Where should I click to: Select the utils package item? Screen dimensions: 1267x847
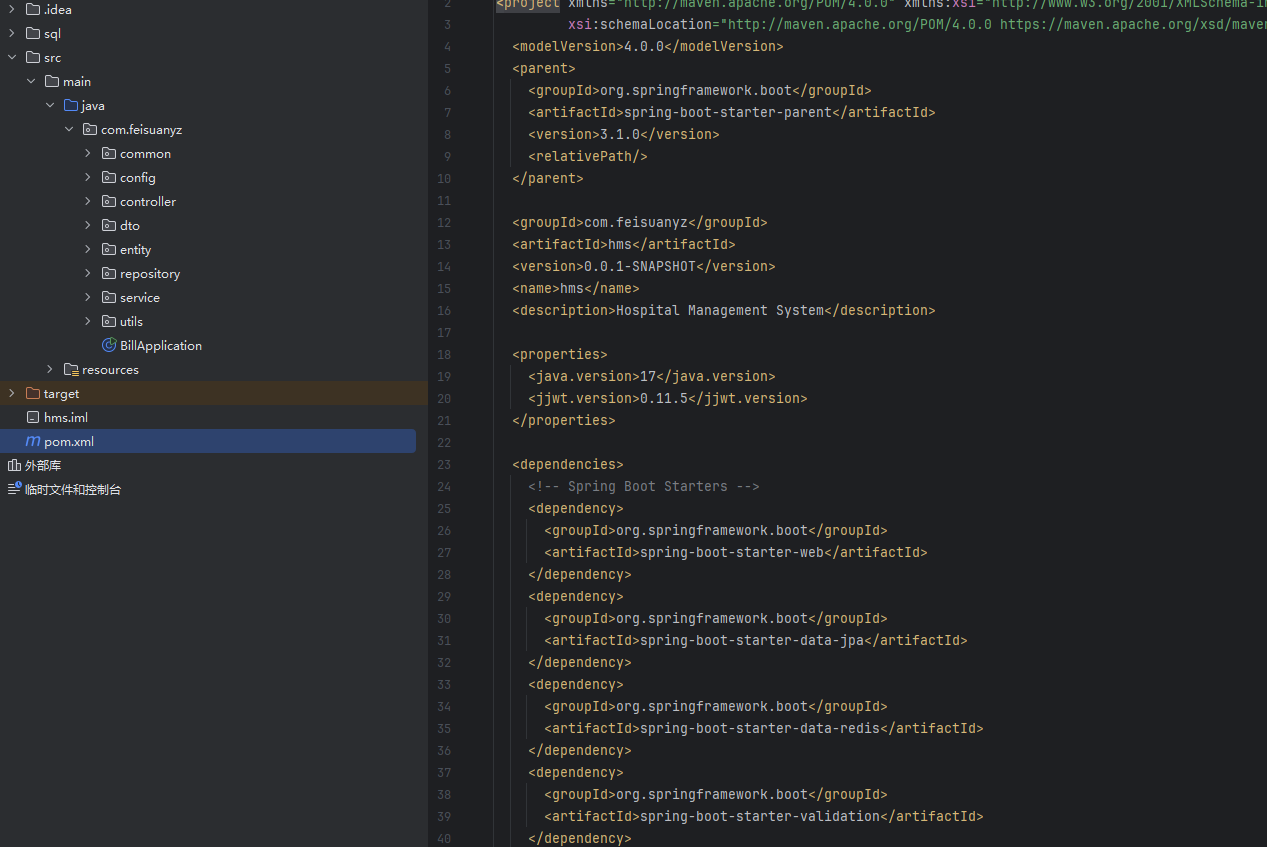click(131, 321)
